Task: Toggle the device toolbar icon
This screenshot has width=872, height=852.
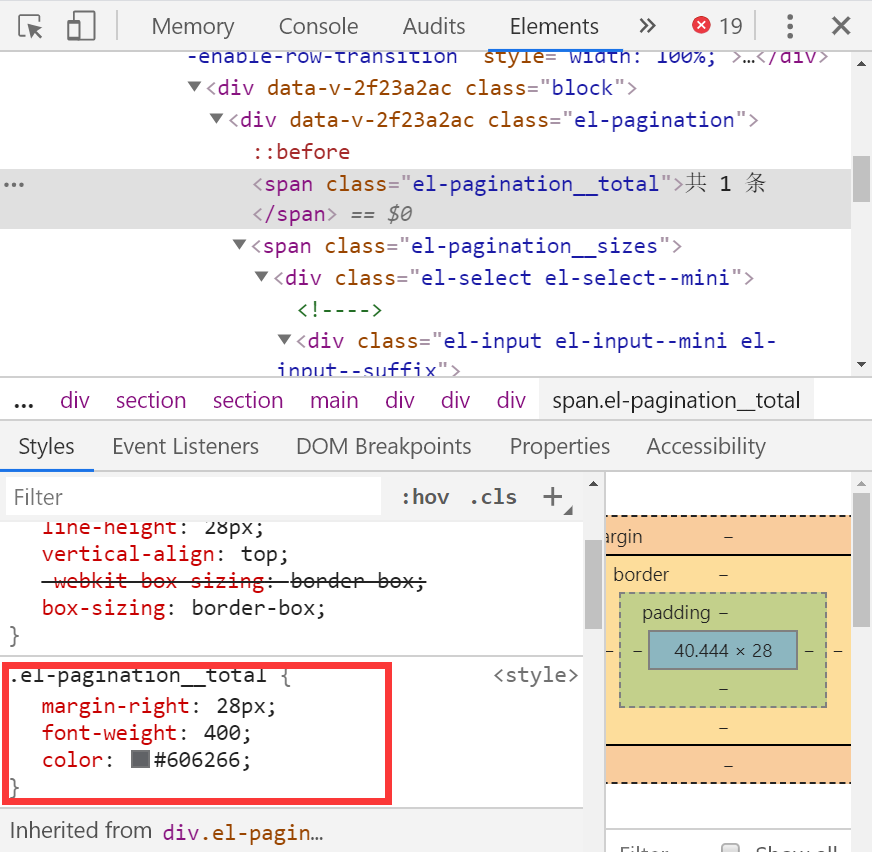Action: [x=81, y=26]
